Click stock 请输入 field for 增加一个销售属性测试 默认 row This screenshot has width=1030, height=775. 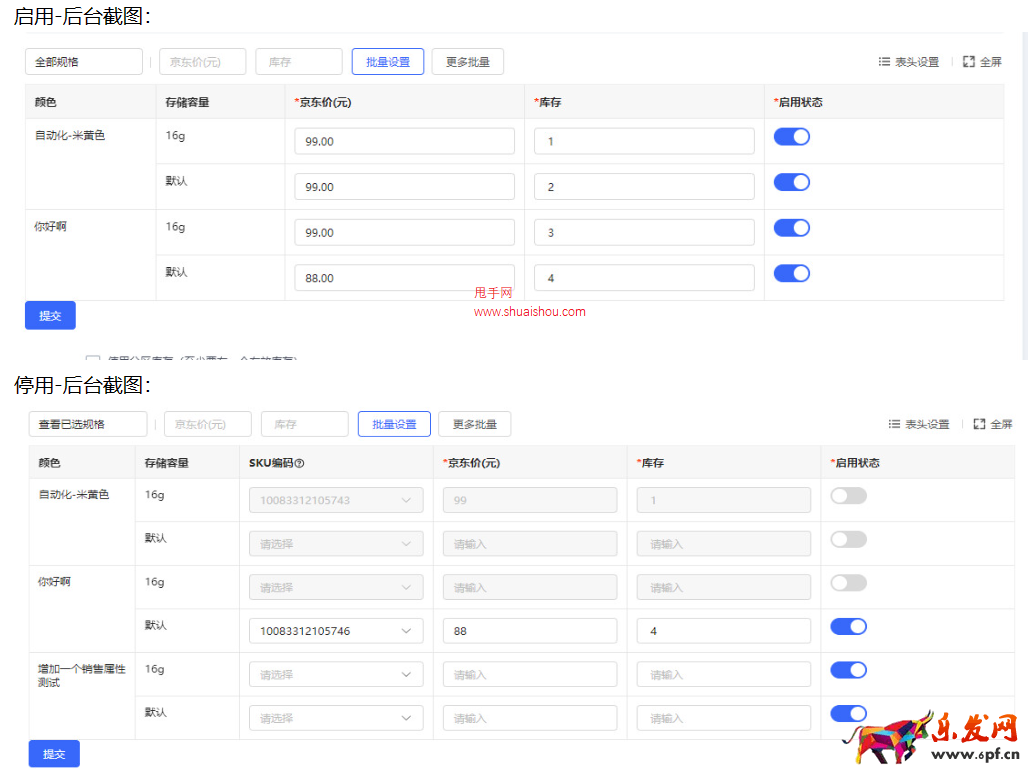(724, 718)
